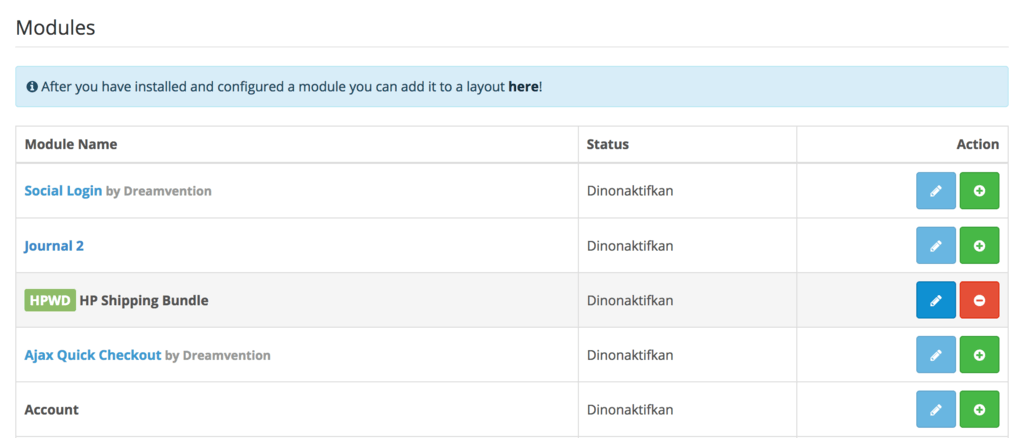The image size is (1024, 438).
Task: Click the edit pencil for Journal 2
Action: tap(935, 245)
